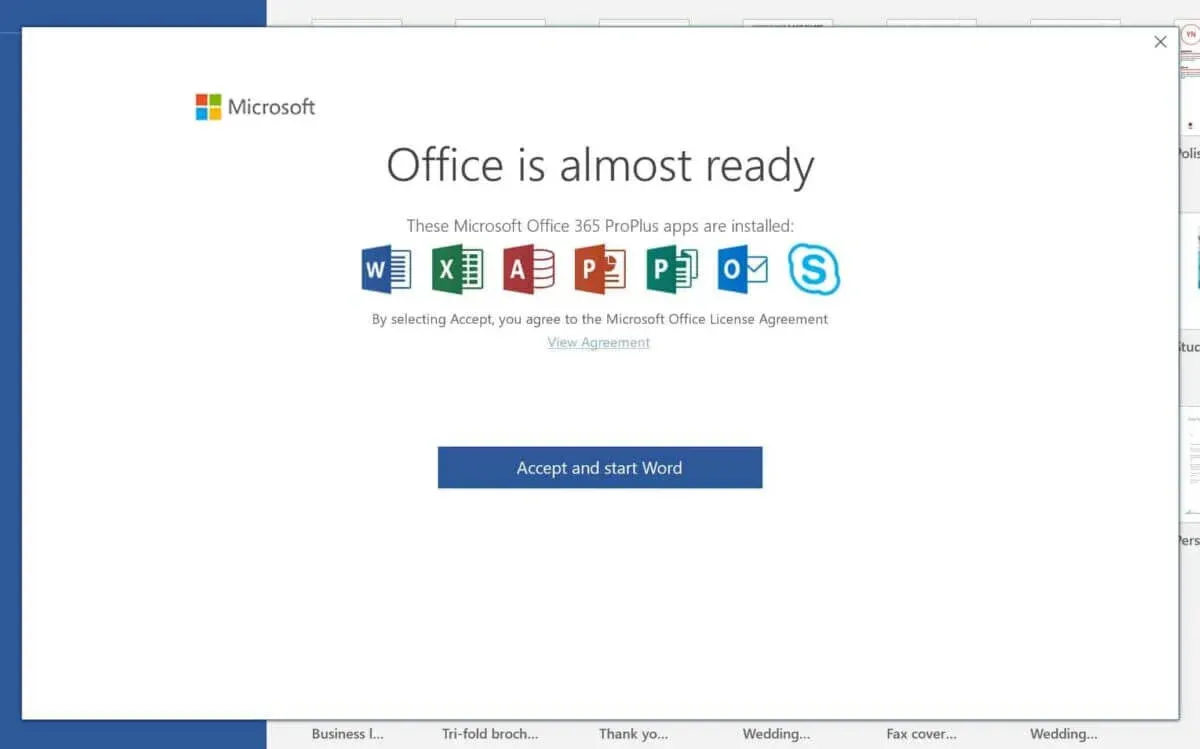Open the Business letter template
The image size is (1200, 749).
[348, 733]
